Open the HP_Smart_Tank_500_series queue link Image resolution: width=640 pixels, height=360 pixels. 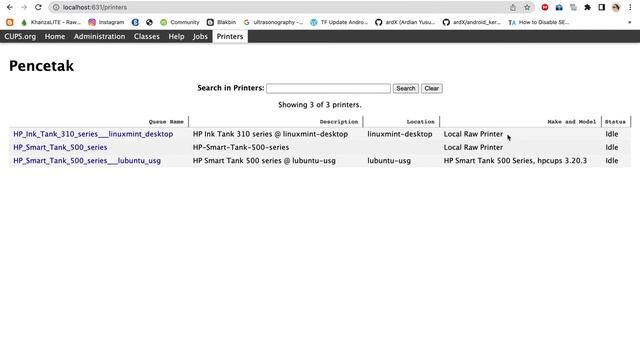60,147
